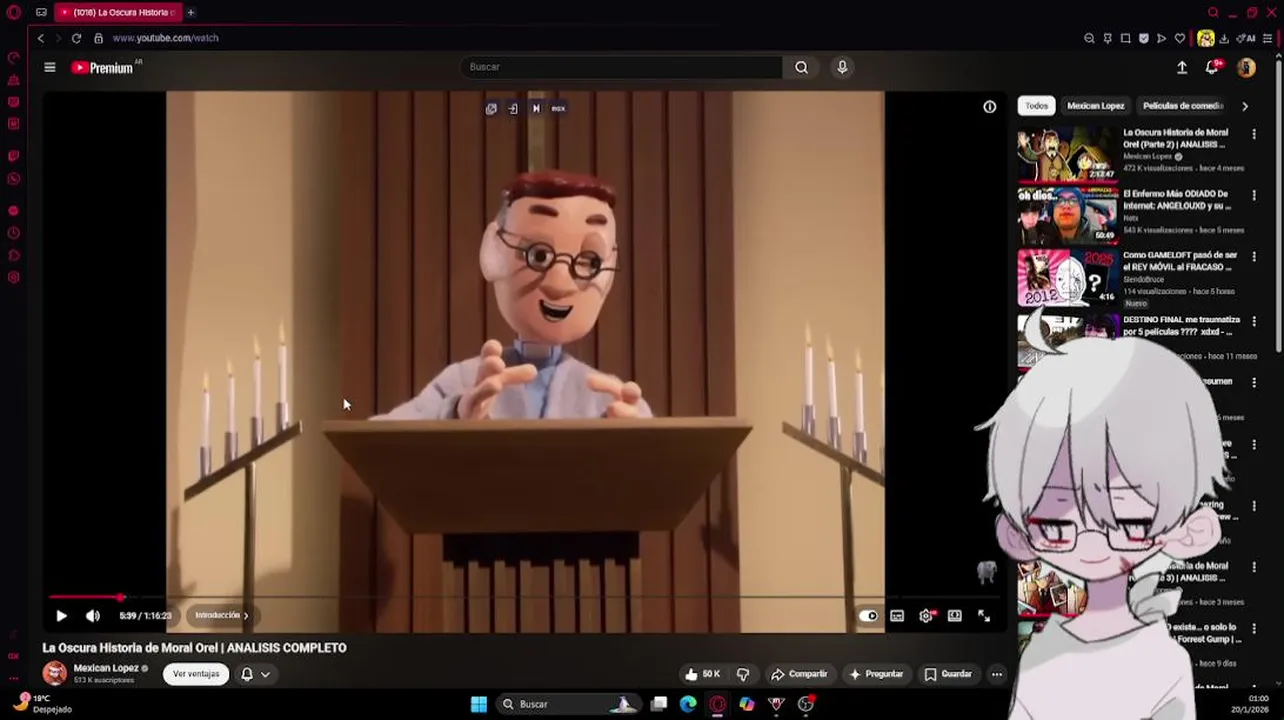Open the Opera zoom out toolbar icon

1089,38
